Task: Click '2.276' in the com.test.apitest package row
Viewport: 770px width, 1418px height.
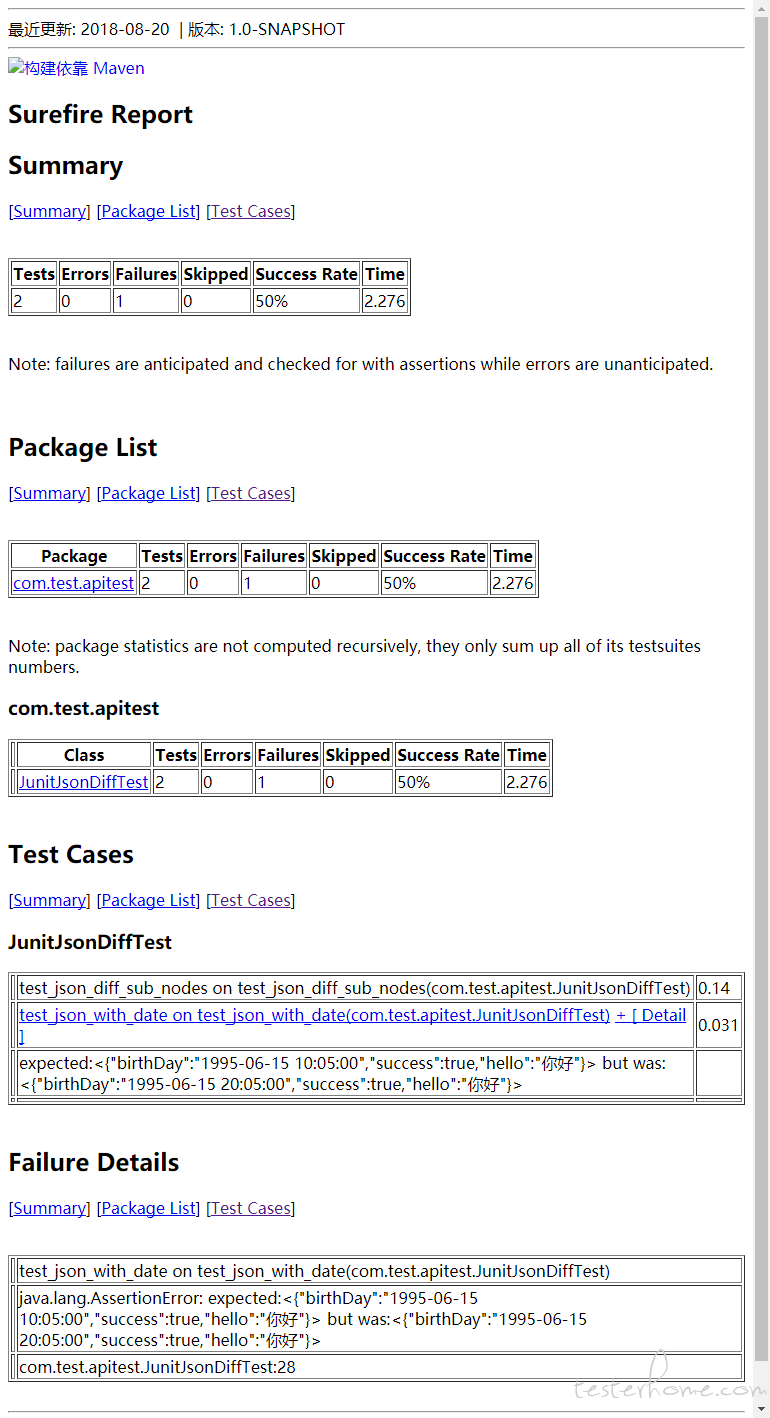Action: coord(513,583)
